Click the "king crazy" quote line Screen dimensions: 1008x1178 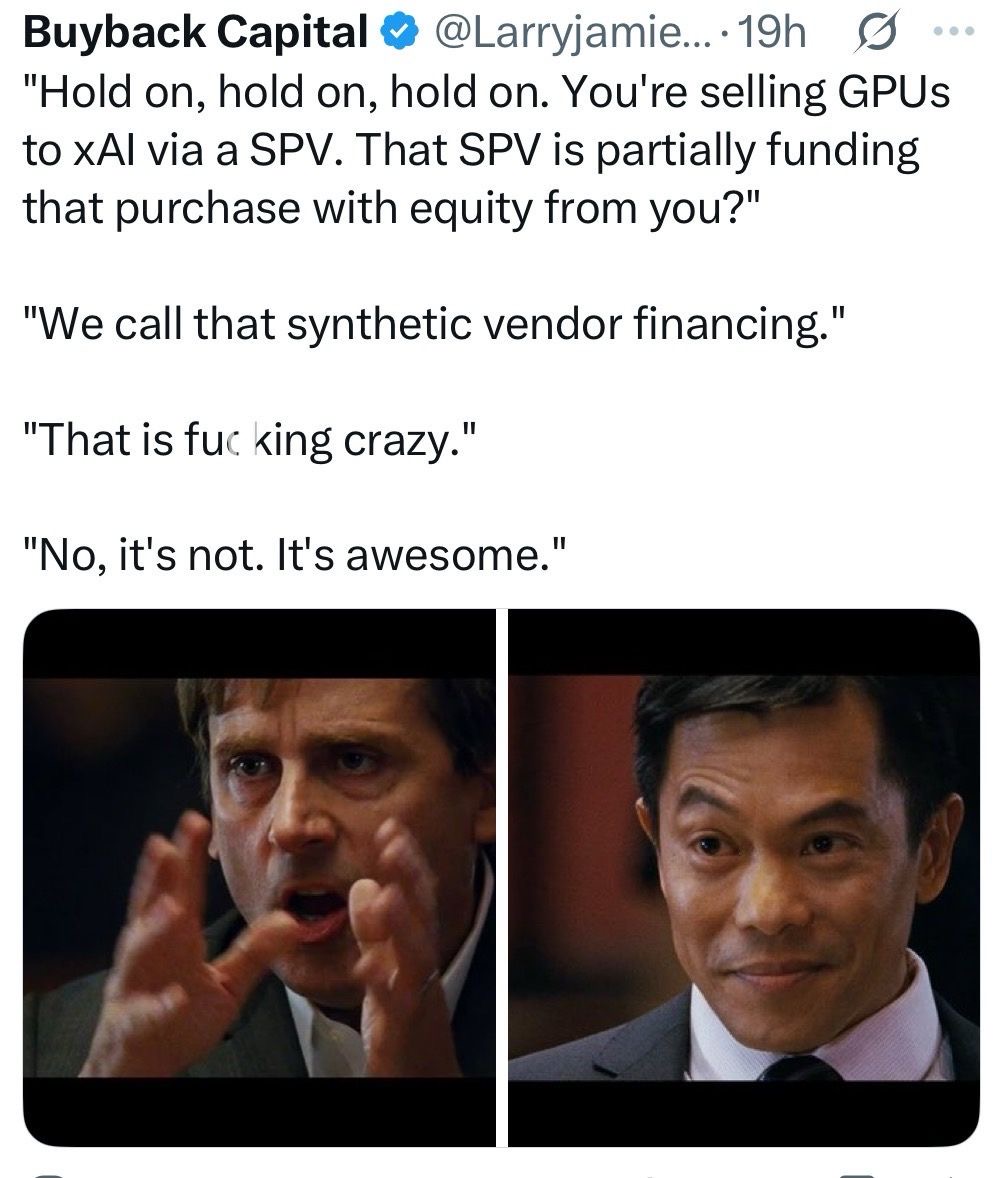pyautogui.click(x=250, y=440)
